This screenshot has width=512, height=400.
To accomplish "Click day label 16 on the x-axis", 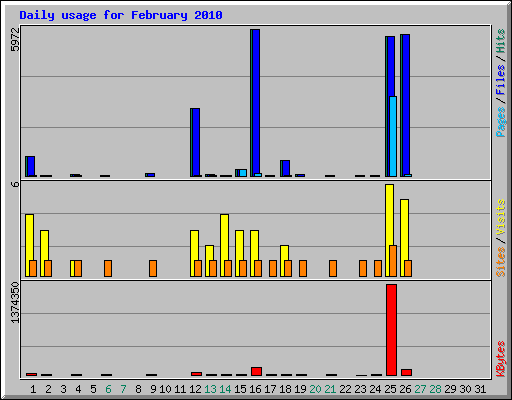I will coord(255,389).
